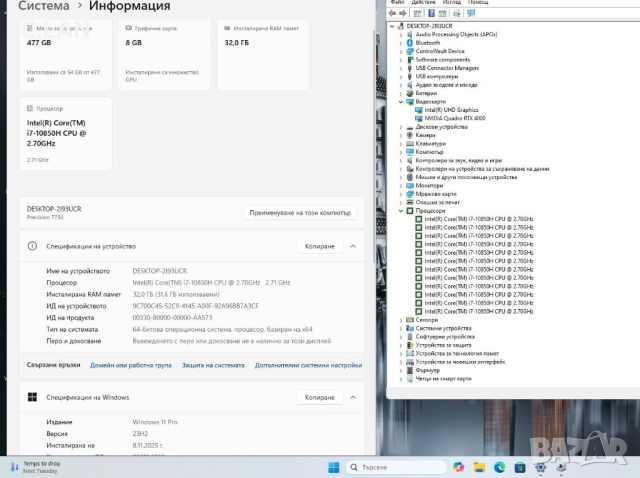Collapse the Видеокарти node
640x478 pixels.
(400, 102)
